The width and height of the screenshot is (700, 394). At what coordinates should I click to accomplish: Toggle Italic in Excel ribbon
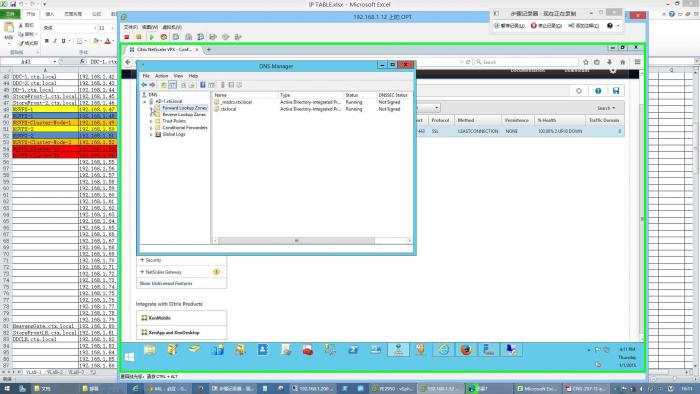pyautogui.click(x=55, y=41)
